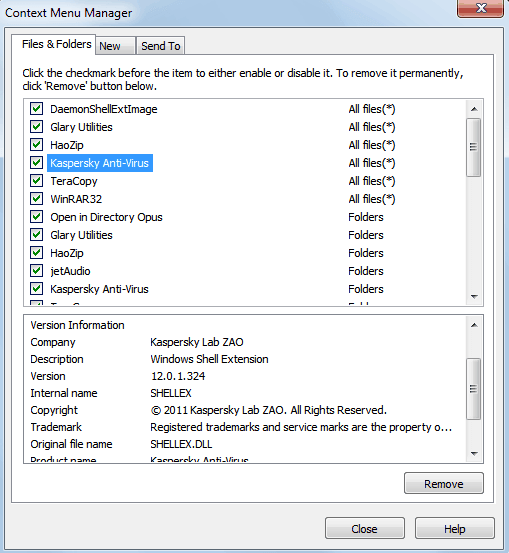The image size is (509, 553).
Task: Click the Close button
Action: 365,528
